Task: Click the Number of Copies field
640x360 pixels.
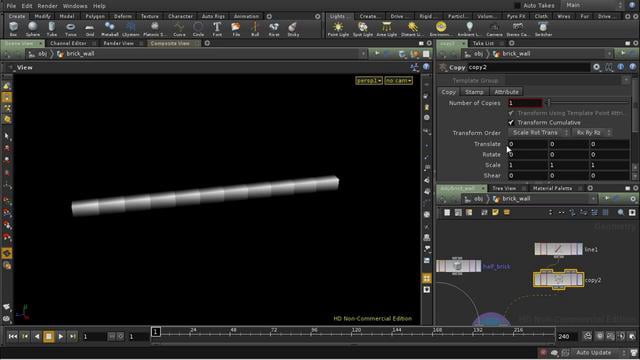Action: coord(525,103)
